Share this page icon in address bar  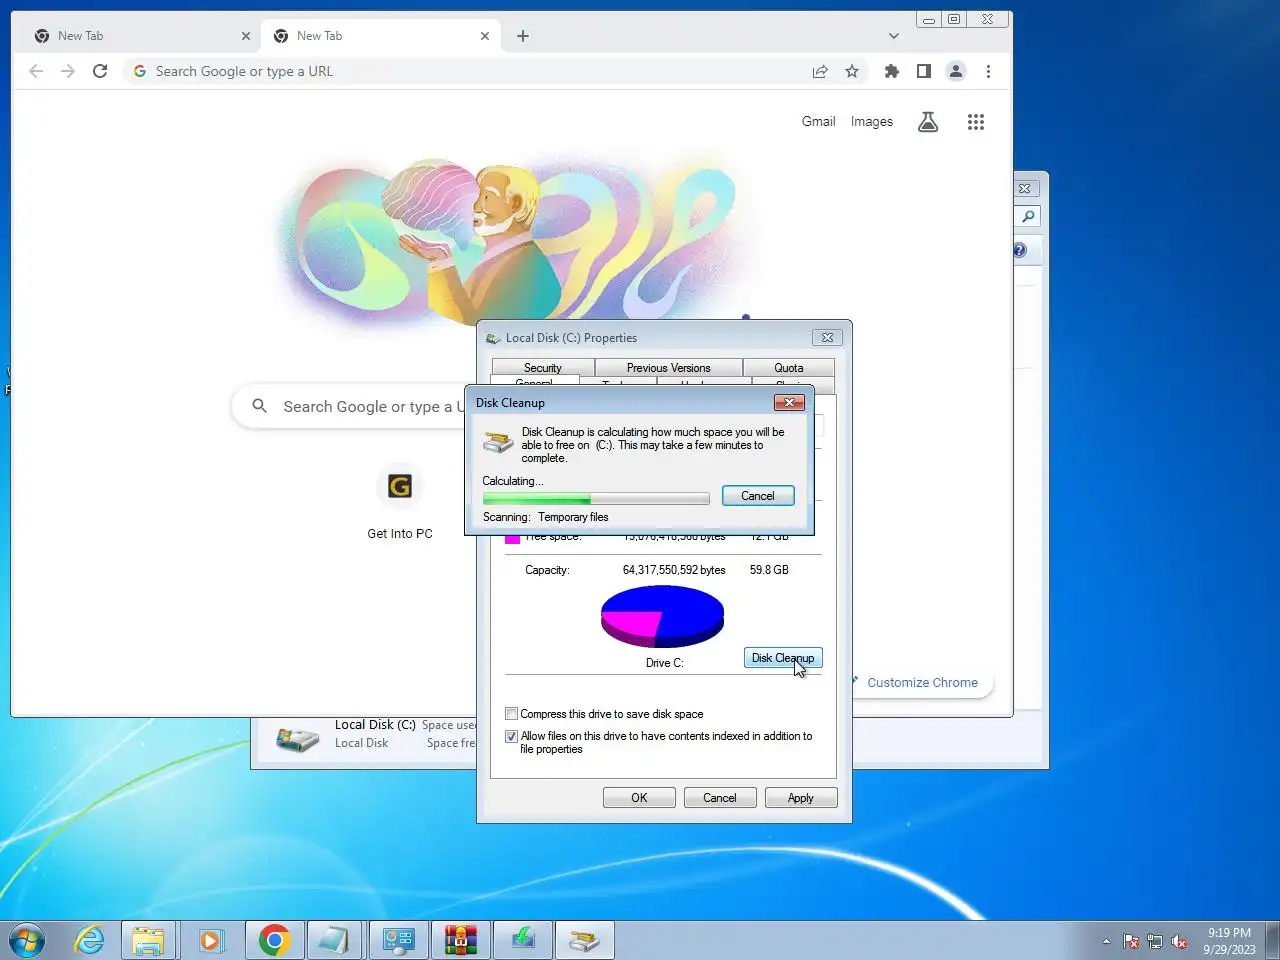coord(820,71)
